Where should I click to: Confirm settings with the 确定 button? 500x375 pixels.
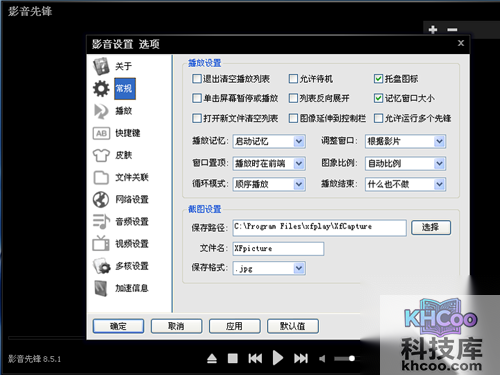(118, 326)
